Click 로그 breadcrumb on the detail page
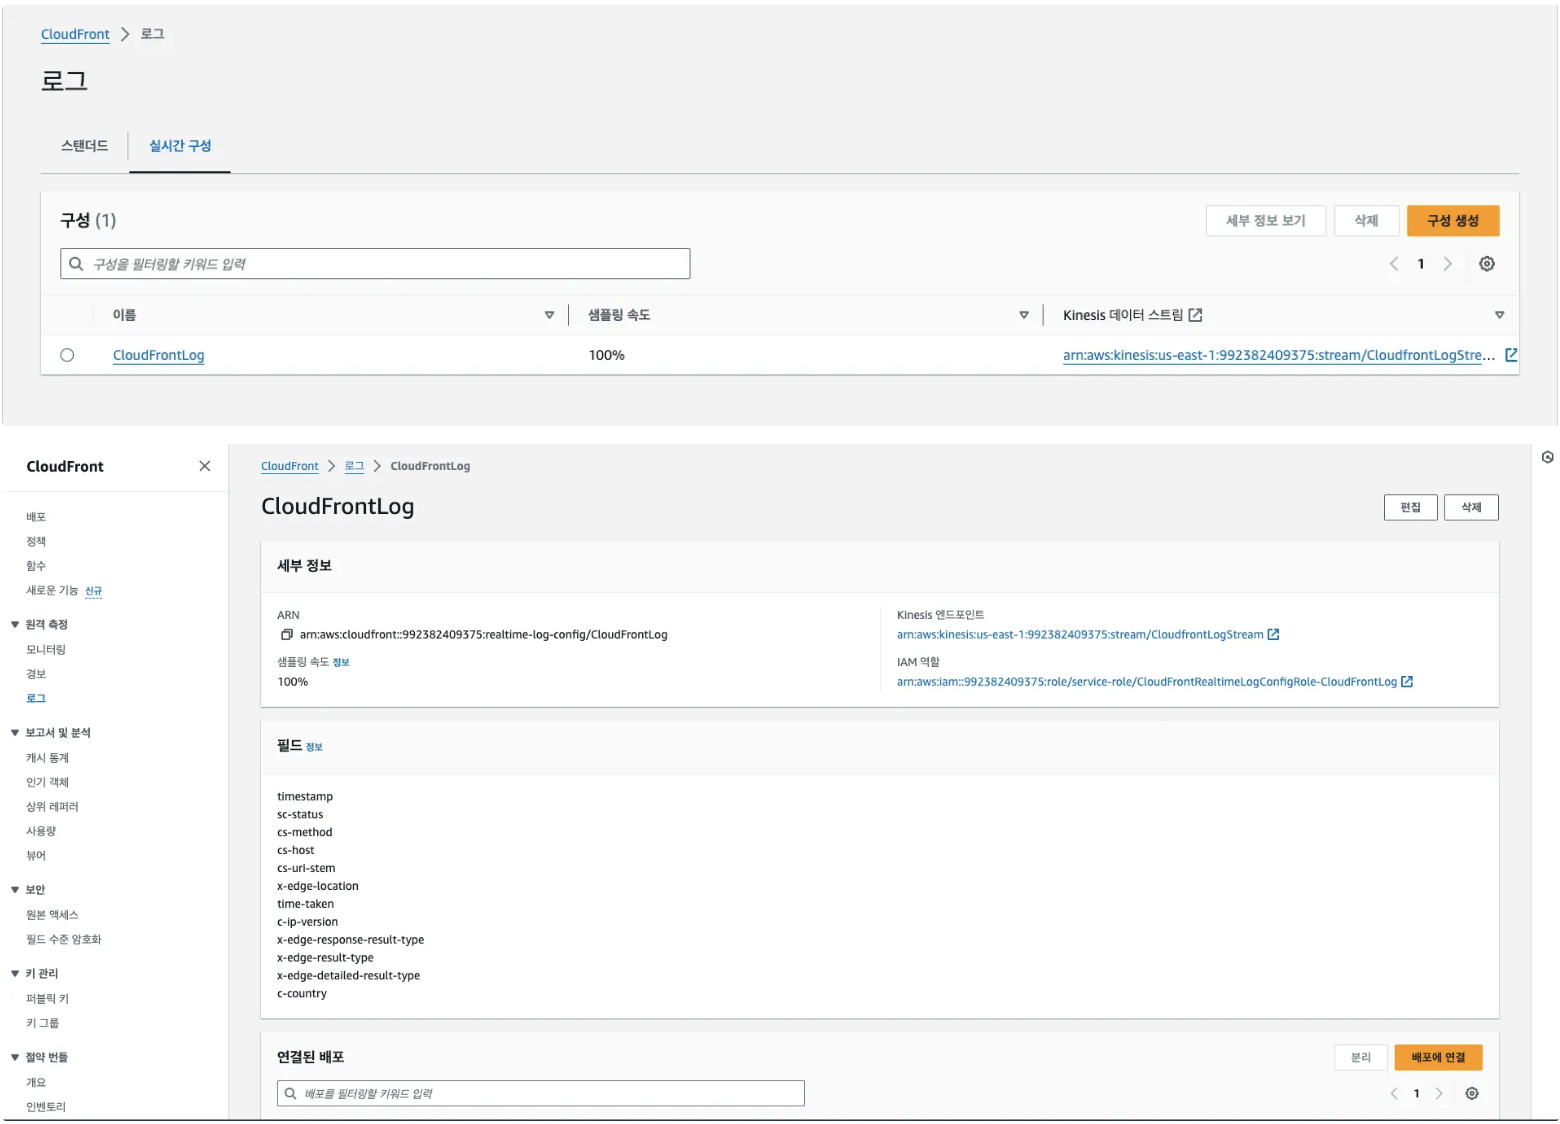Viewport: 1560px width, 1124px height. coord(354,466)
